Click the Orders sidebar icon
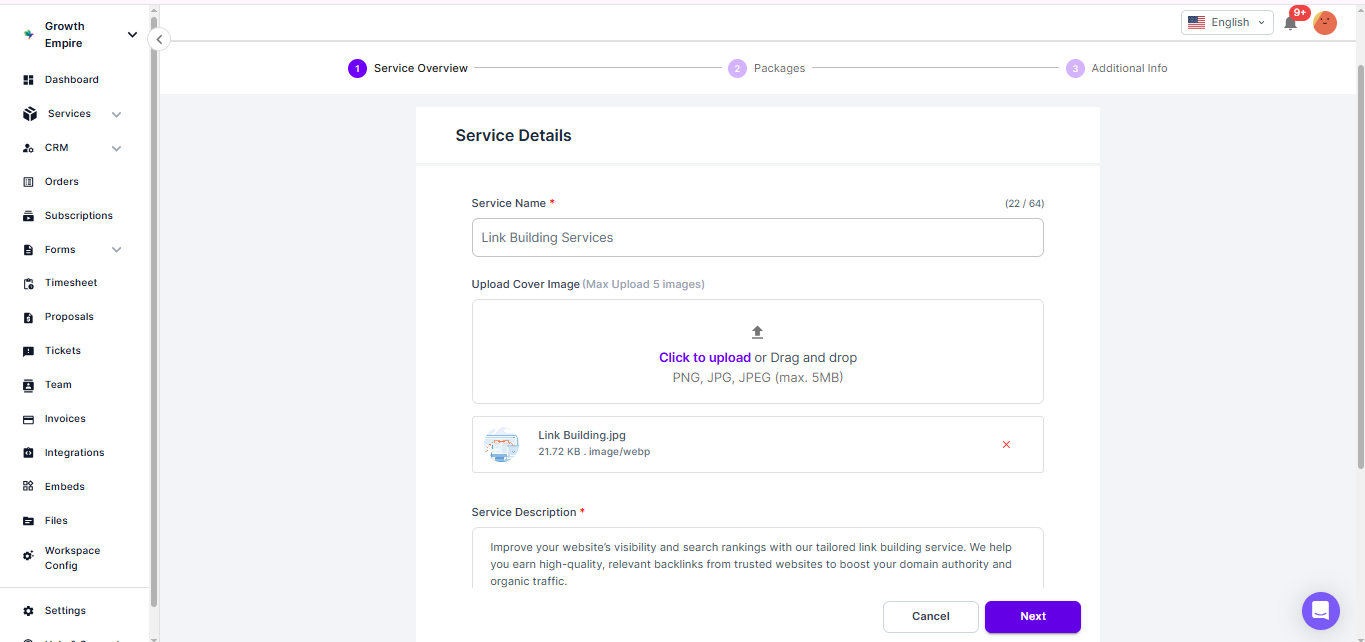 [29, 182]
